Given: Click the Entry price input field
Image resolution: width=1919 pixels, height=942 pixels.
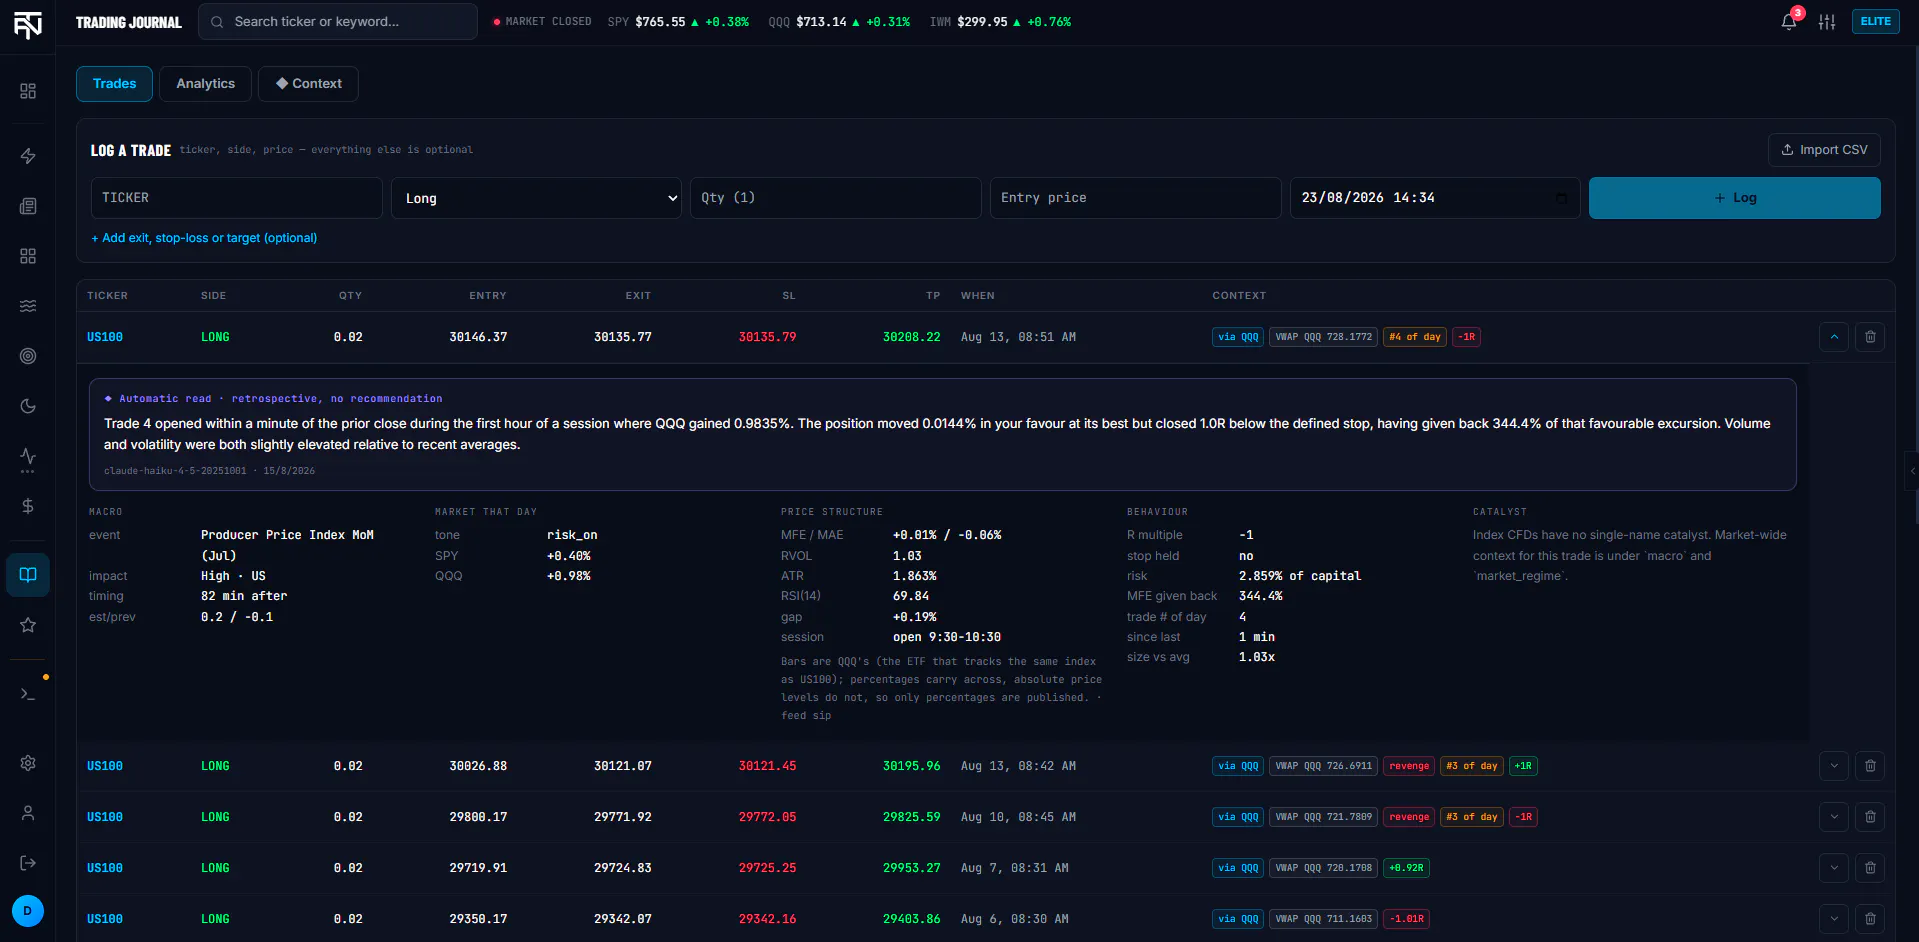Looking at the screenshot, I should pos(1135,198).
